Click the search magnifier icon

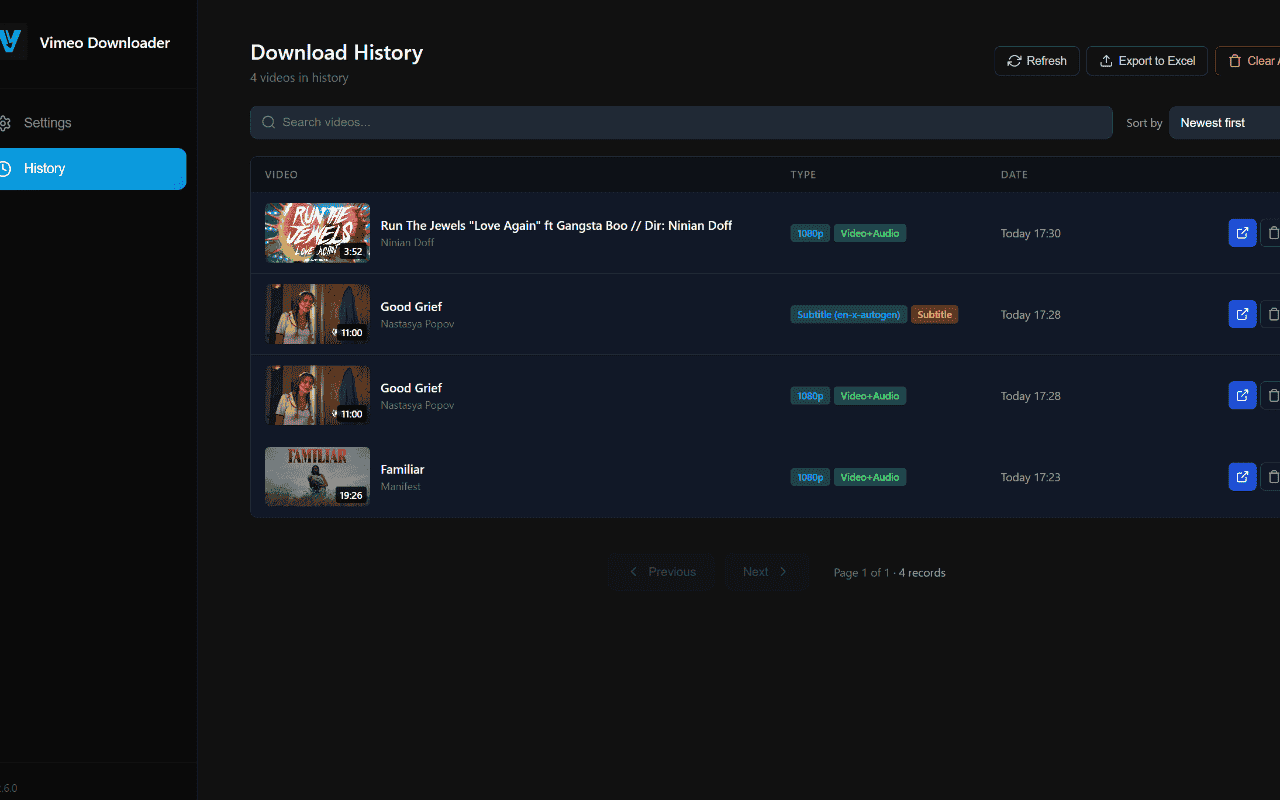coord(268,122)
